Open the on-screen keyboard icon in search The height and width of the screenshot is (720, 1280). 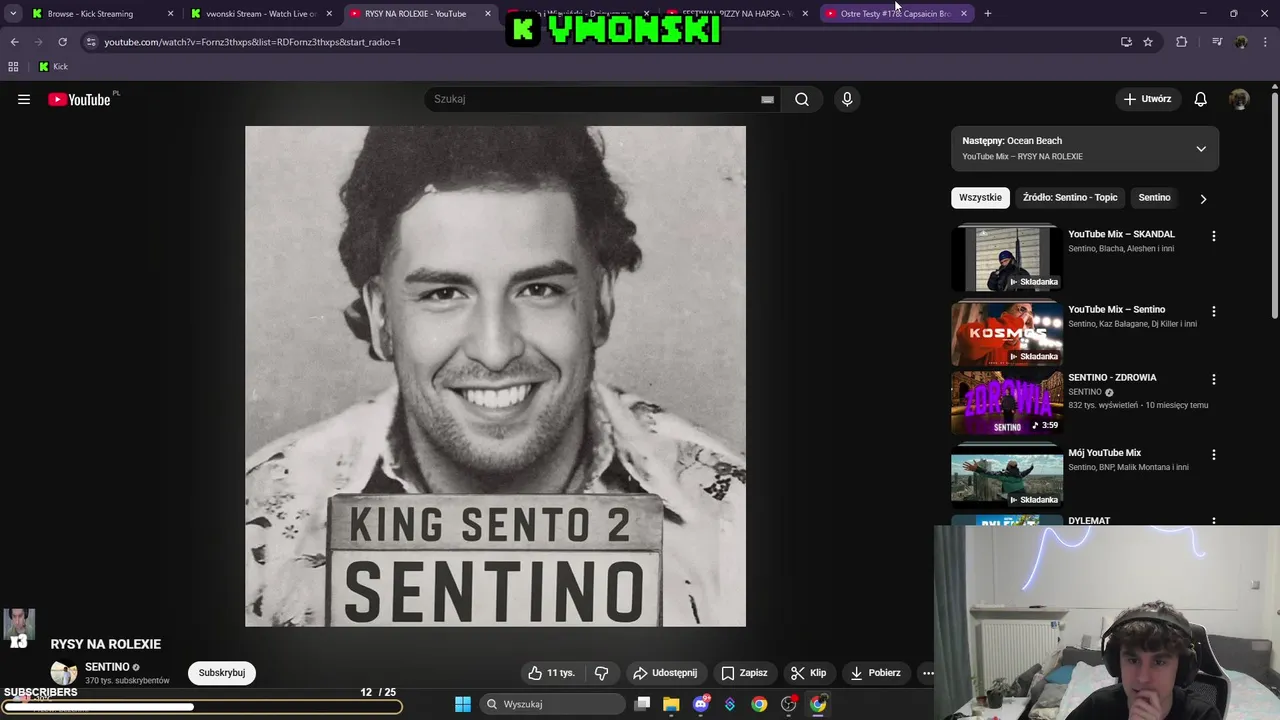pos(767,99)
